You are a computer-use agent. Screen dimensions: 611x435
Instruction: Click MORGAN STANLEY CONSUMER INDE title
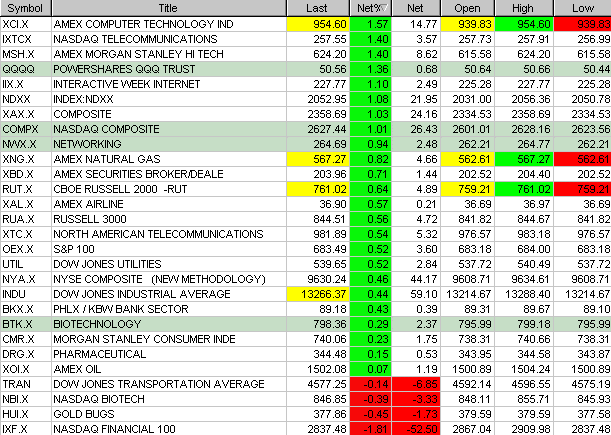tap(144, 339)
